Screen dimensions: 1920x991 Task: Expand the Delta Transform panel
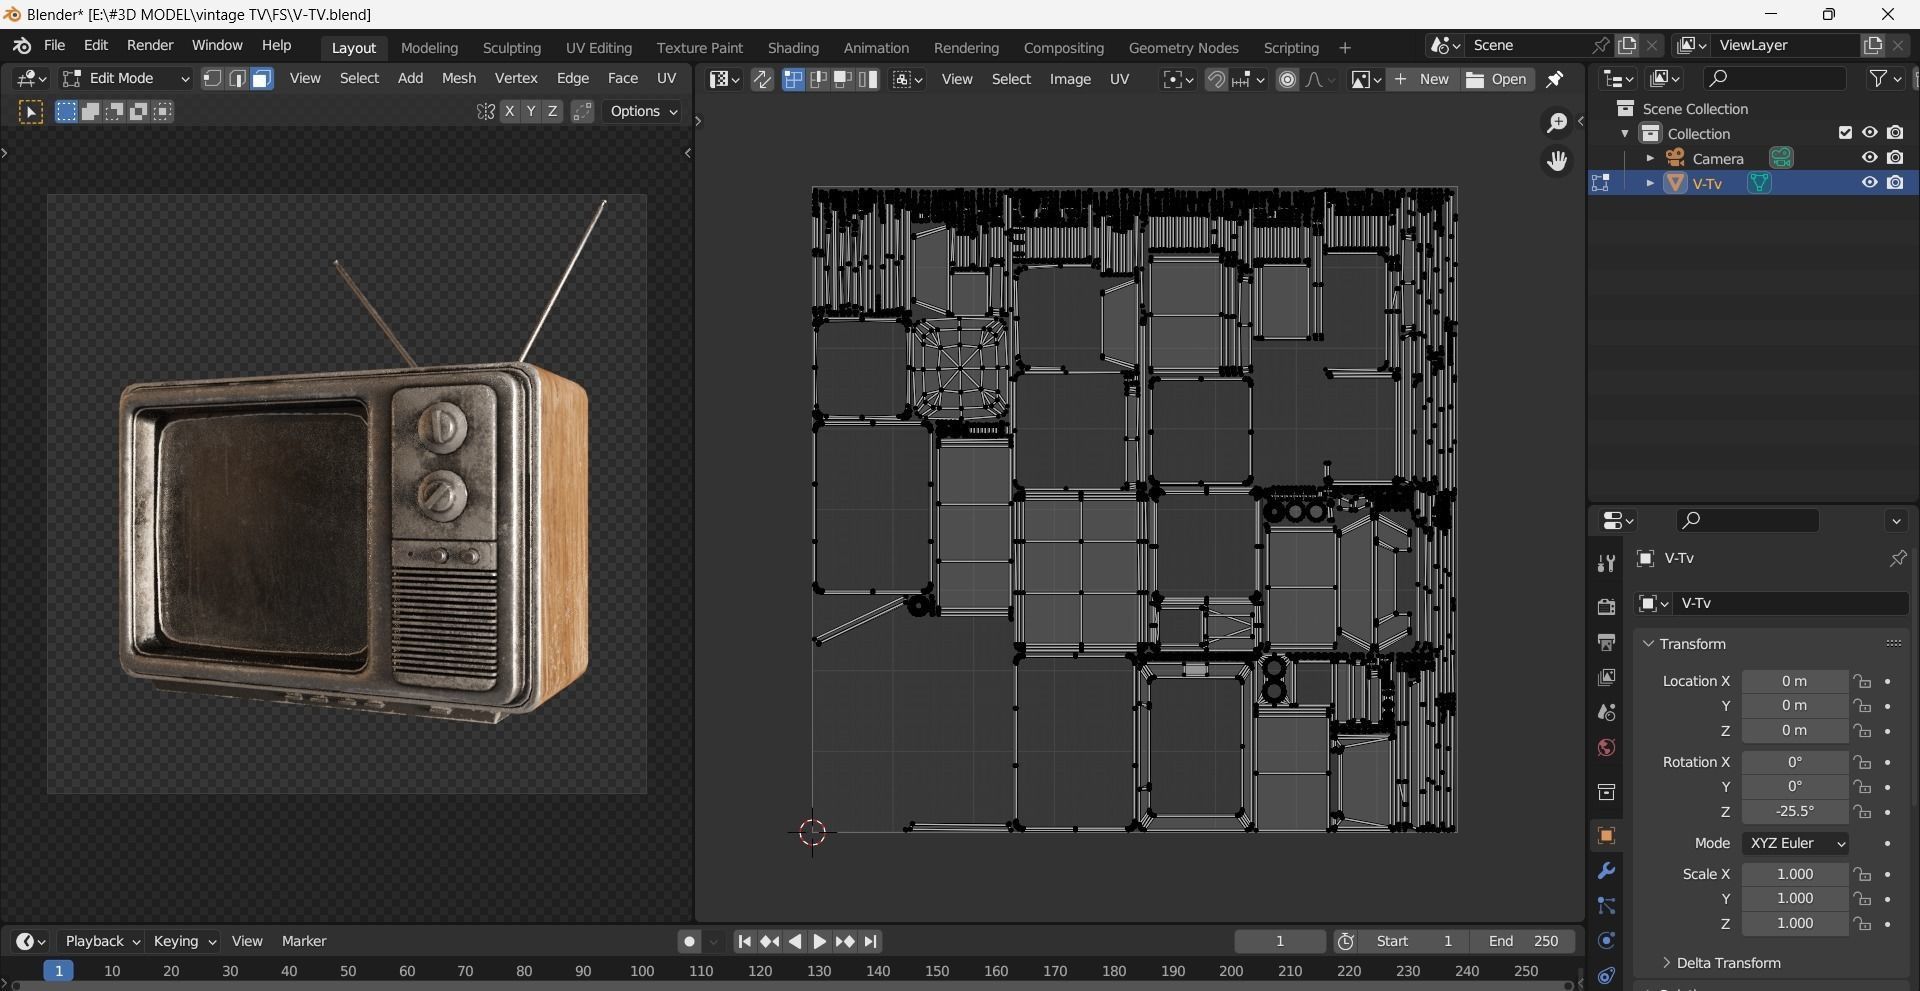click(1727, 963)
